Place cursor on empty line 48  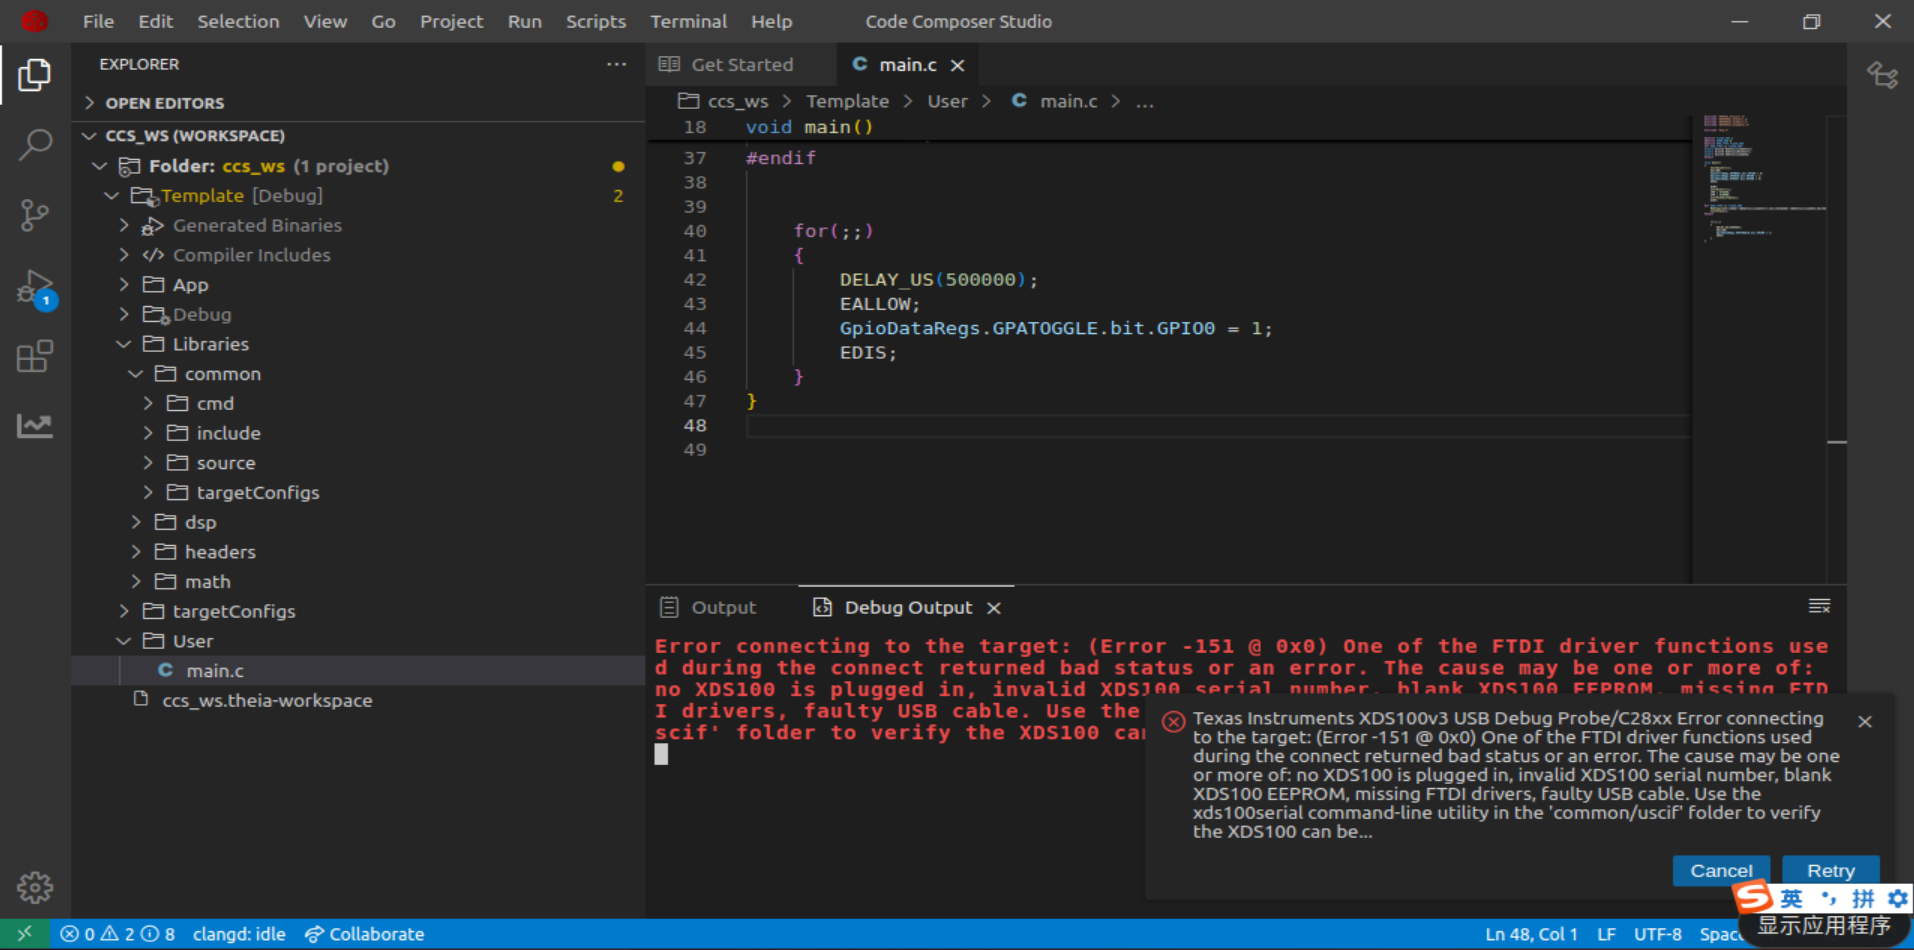1218,426
